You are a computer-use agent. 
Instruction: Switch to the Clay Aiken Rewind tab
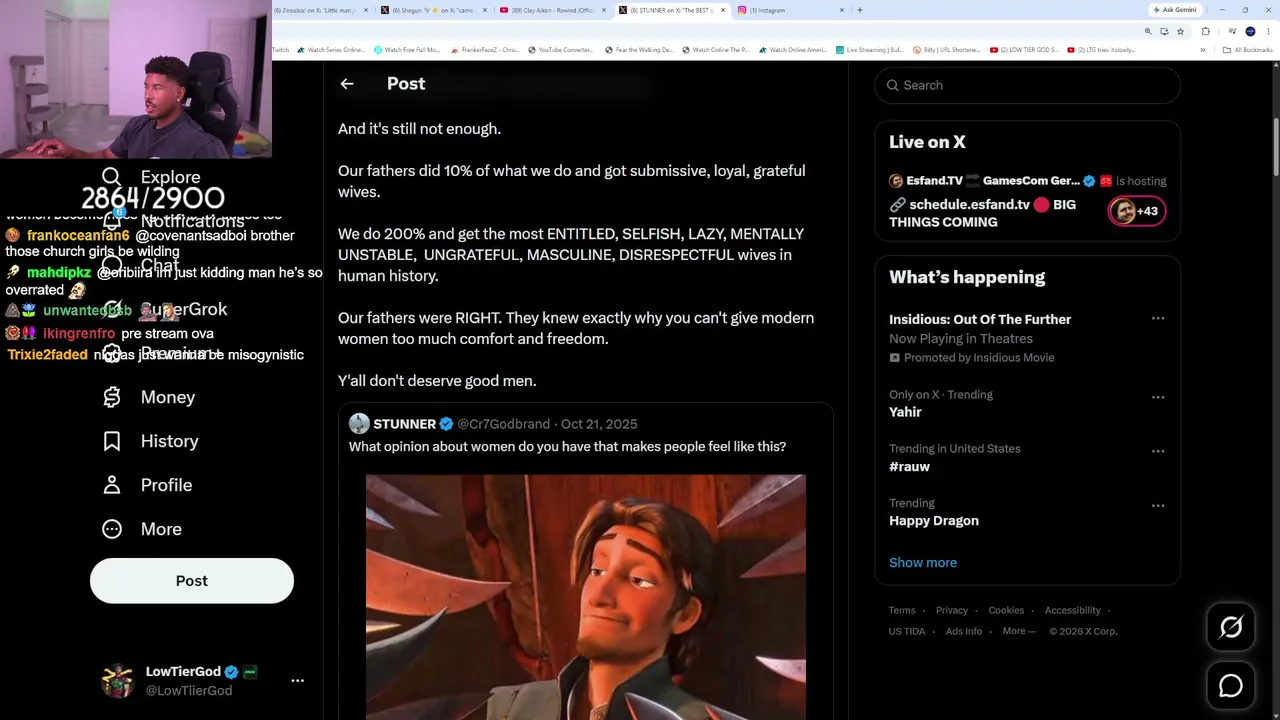point(554,10)
